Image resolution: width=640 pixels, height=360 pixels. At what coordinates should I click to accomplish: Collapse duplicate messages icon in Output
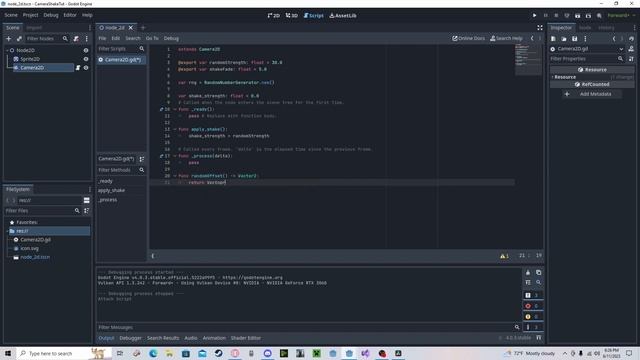528,282
